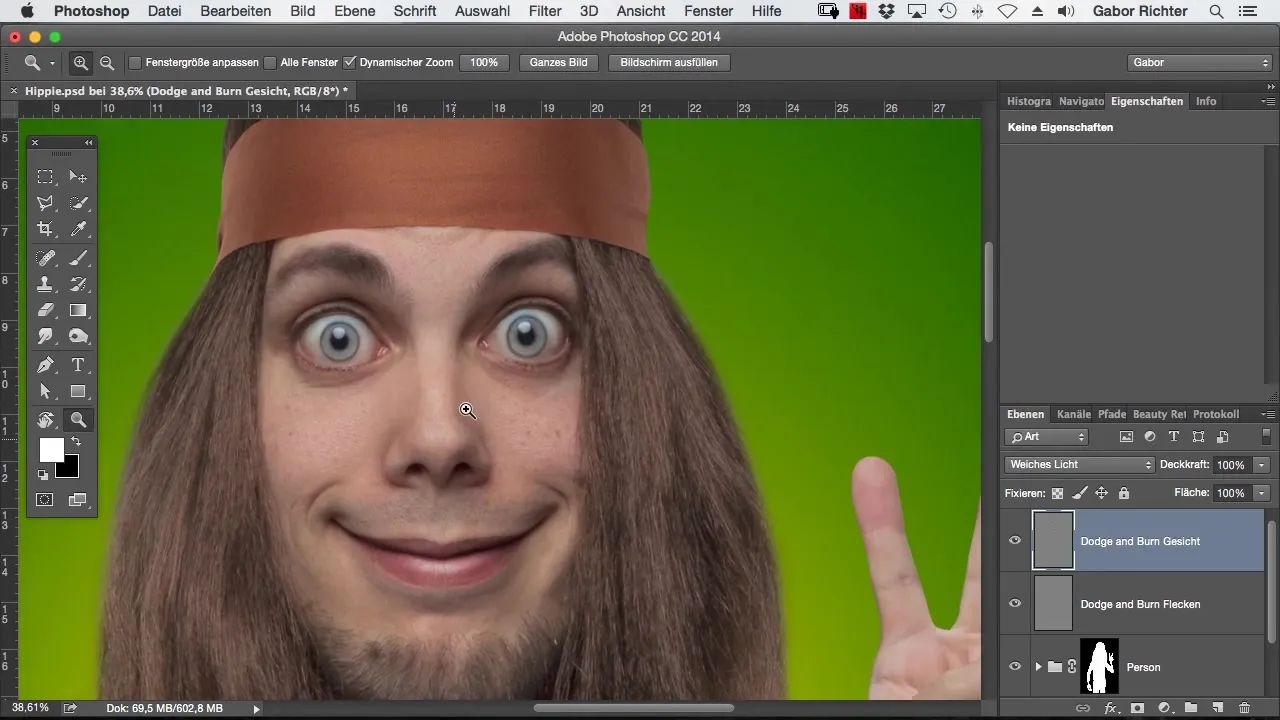Select the Quick Selection tool
Viewport: 1280px width, 720px height.
tap(78, 203)
